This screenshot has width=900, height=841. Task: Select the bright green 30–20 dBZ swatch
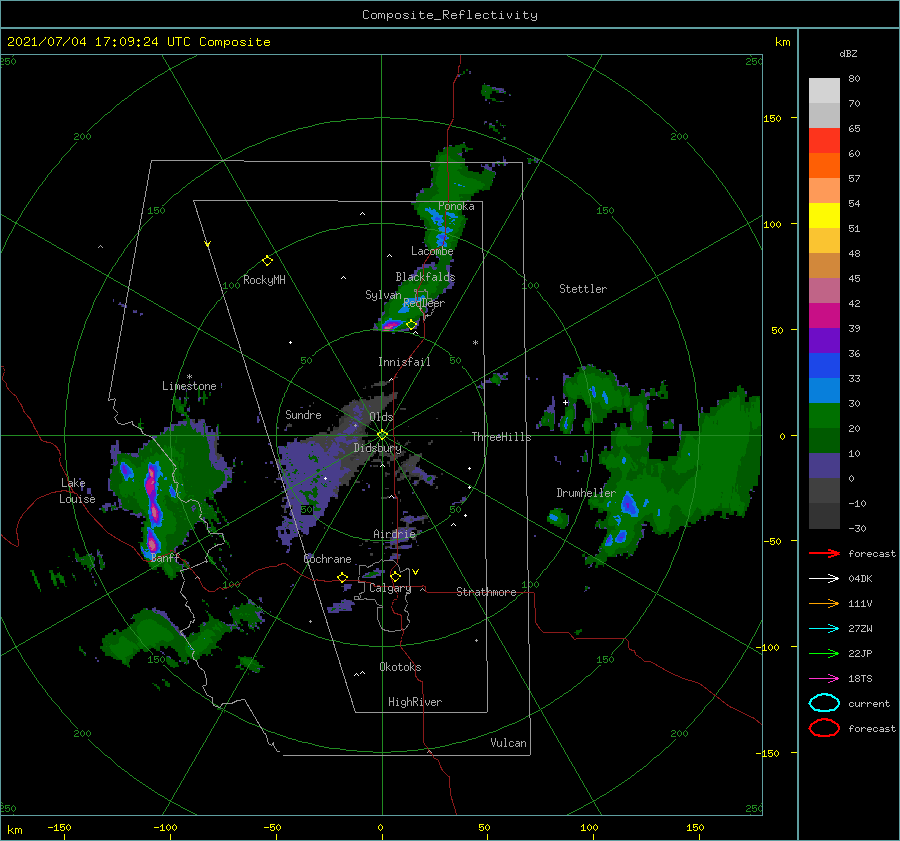click(x=824, y=415)
